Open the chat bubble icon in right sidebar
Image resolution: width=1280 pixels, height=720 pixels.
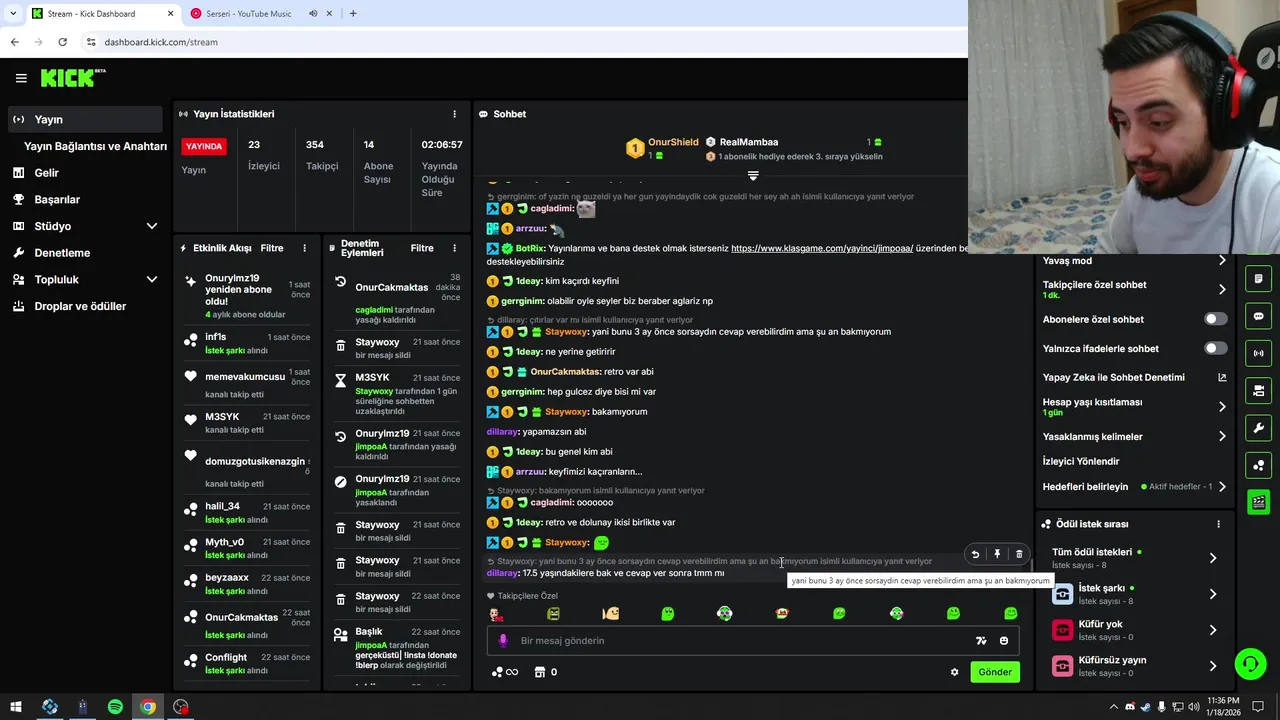point(1259,316)
